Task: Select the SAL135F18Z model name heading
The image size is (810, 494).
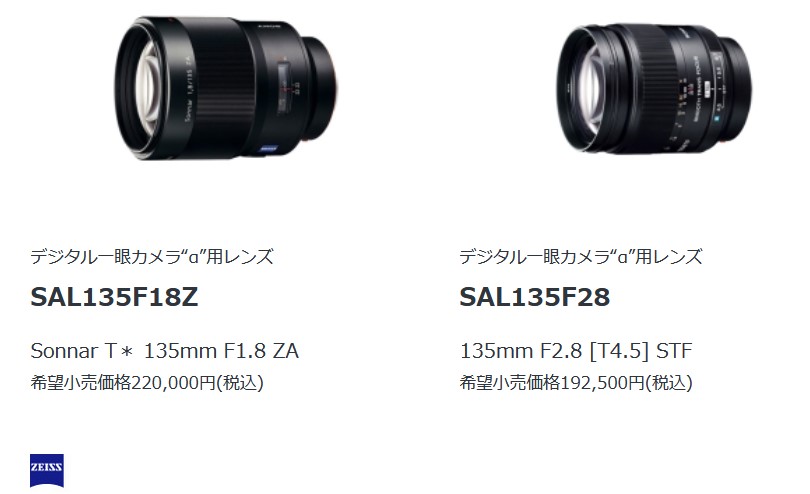Action: [x=114, y=297]
